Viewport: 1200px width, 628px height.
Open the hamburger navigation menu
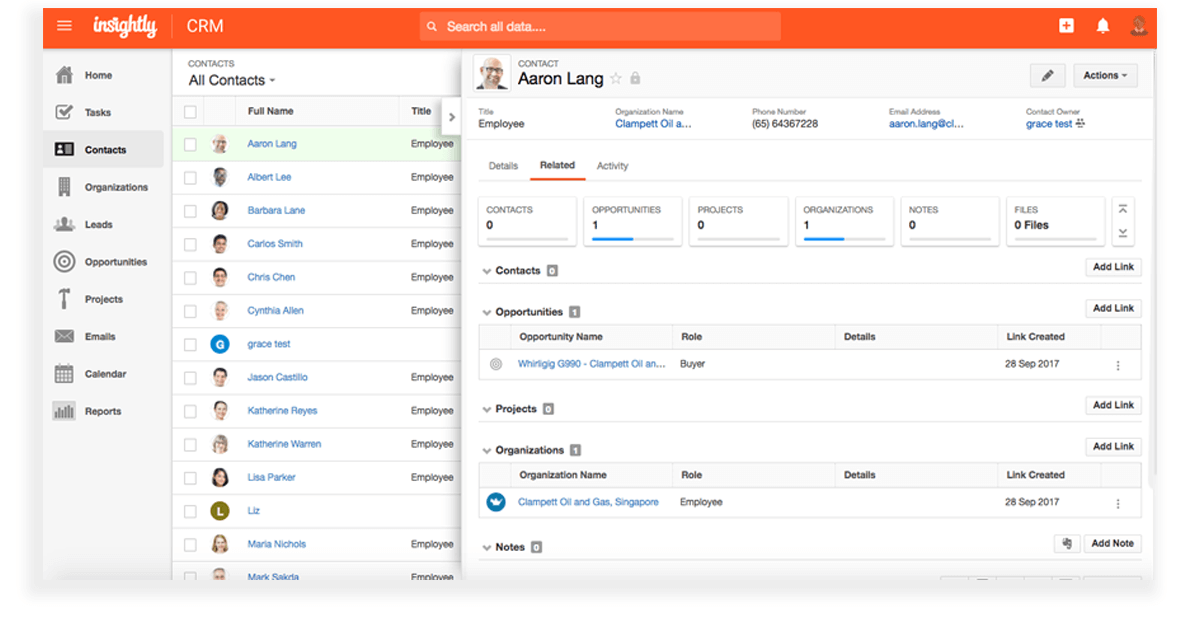64,25
